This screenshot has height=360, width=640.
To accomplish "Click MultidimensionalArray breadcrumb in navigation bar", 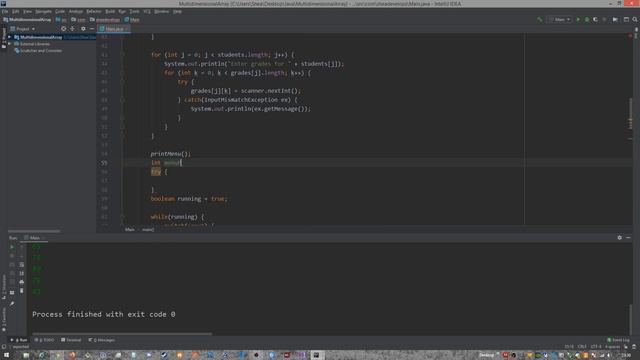I will (x=27, y=20).
